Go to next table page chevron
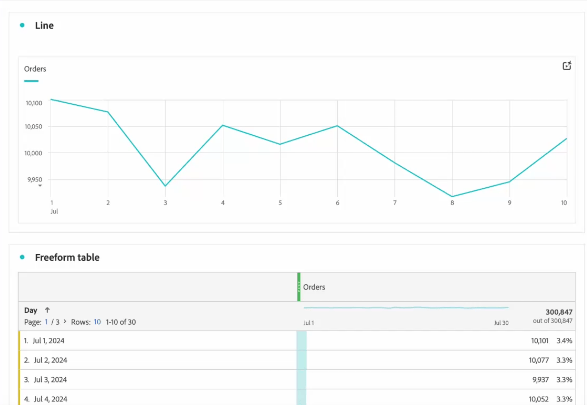The width and height of the screenshot is (587, 405). click(65, 322)
